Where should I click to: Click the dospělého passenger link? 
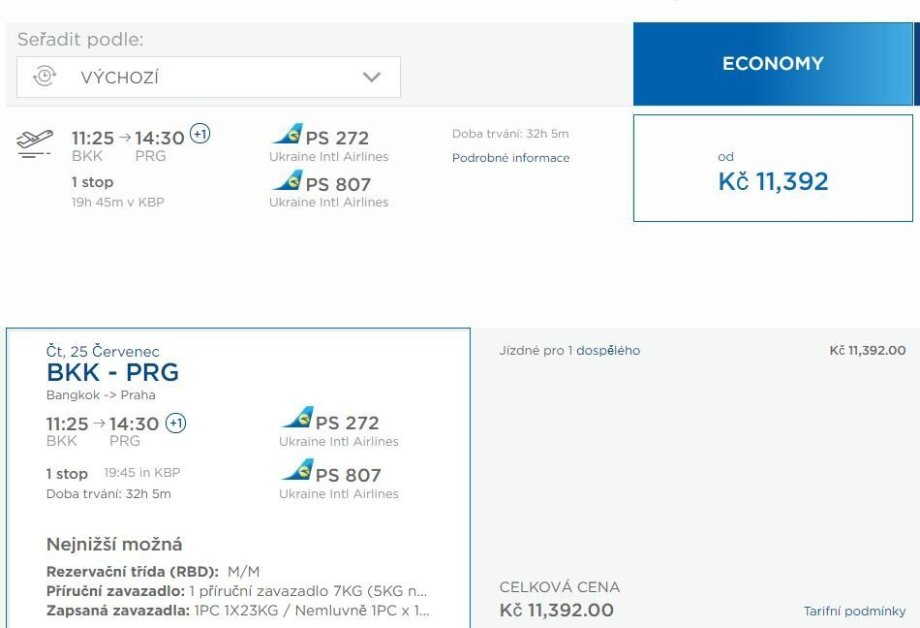609,351
